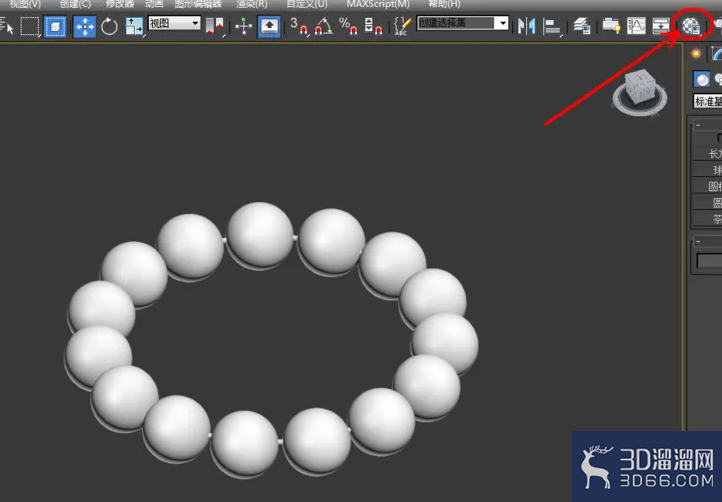This screenshot has height=502, width=722.
Task: Open the 帮助(H) menu
Action: click(444, 4)
